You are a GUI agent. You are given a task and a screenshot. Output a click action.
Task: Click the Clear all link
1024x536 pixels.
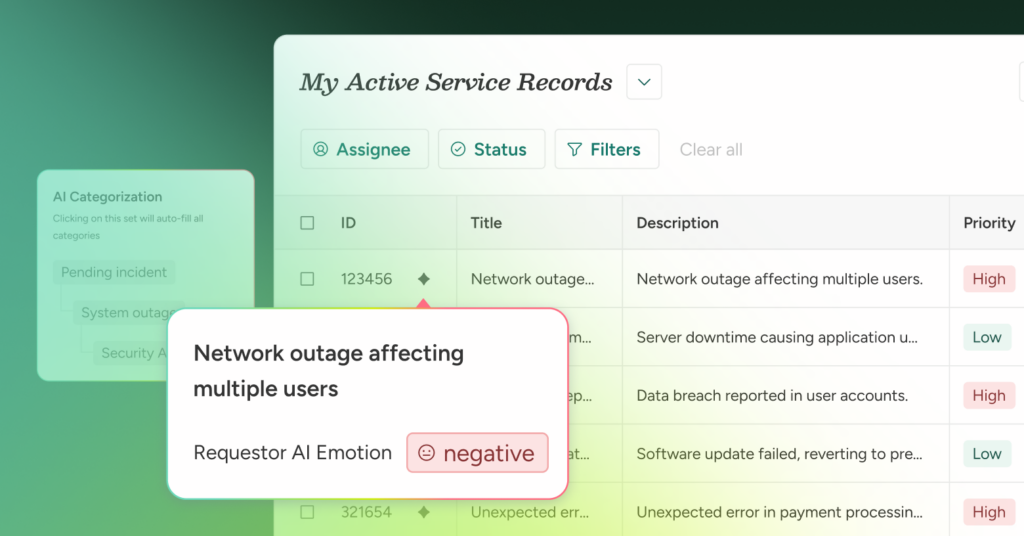(711, 149)
